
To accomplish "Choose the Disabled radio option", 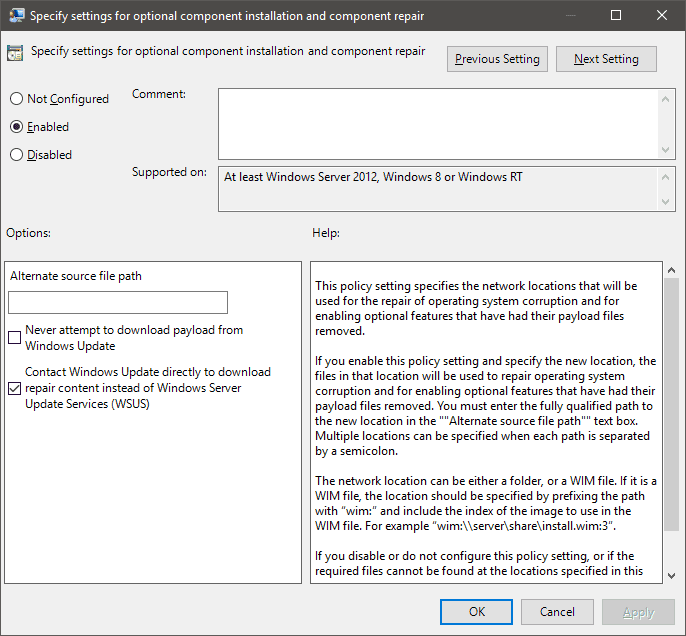I will click(x=16, y=155).
